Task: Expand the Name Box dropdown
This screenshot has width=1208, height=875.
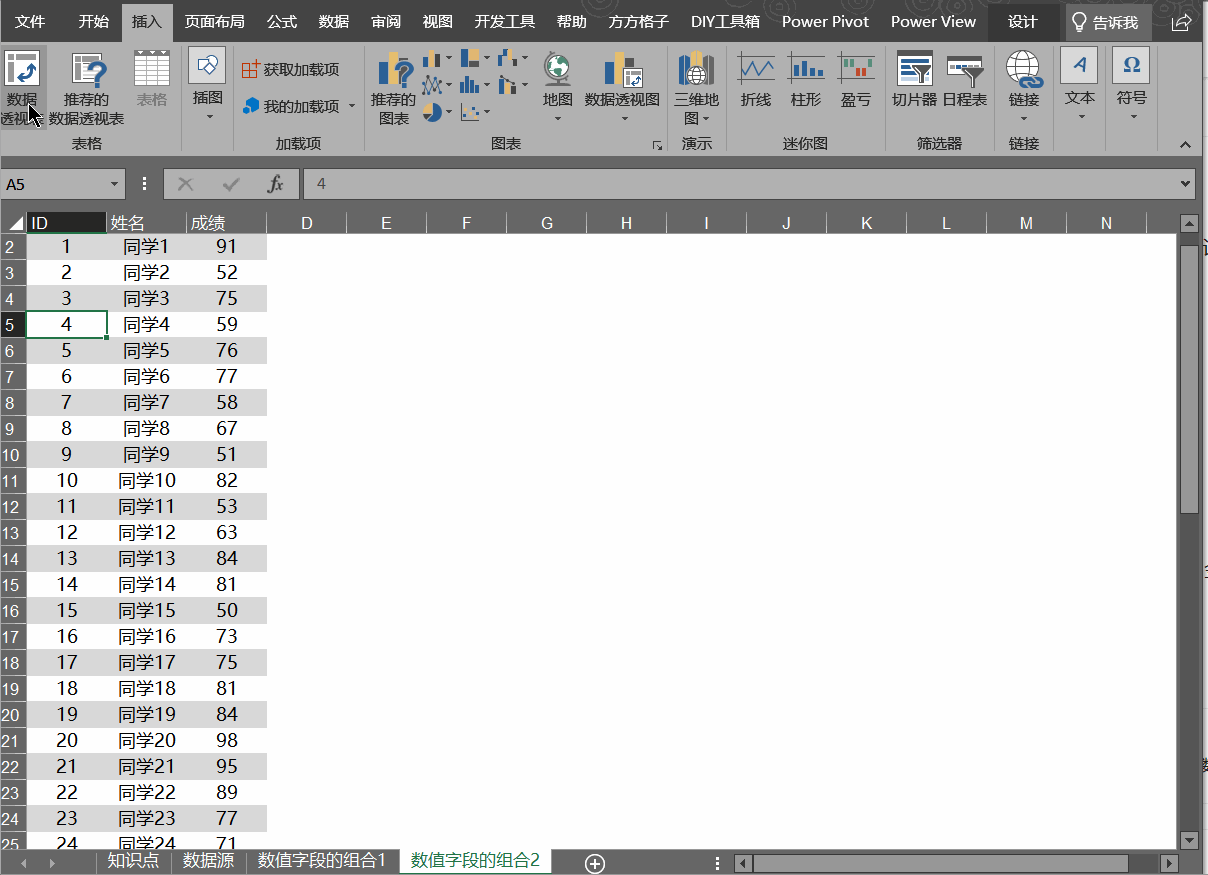Action: pos(115,184)
